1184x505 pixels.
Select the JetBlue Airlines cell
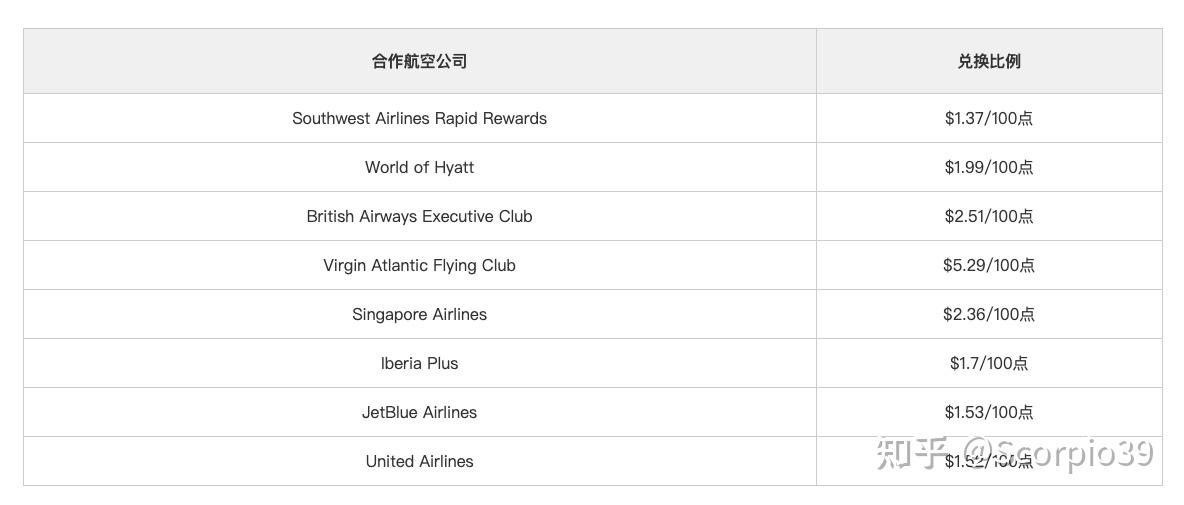(x=419, y=412)
